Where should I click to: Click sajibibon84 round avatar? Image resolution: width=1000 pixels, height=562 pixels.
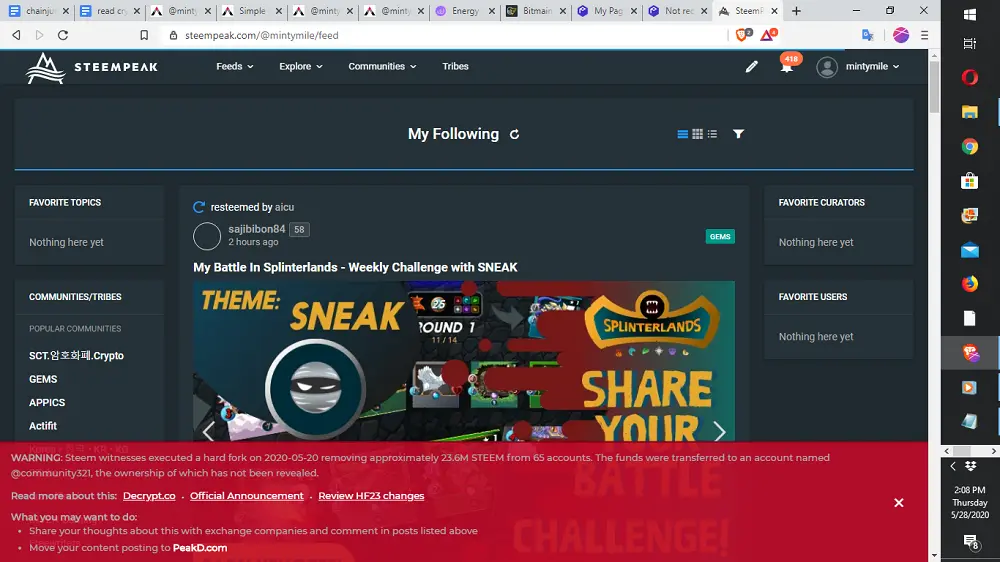[x=207, y=236]
